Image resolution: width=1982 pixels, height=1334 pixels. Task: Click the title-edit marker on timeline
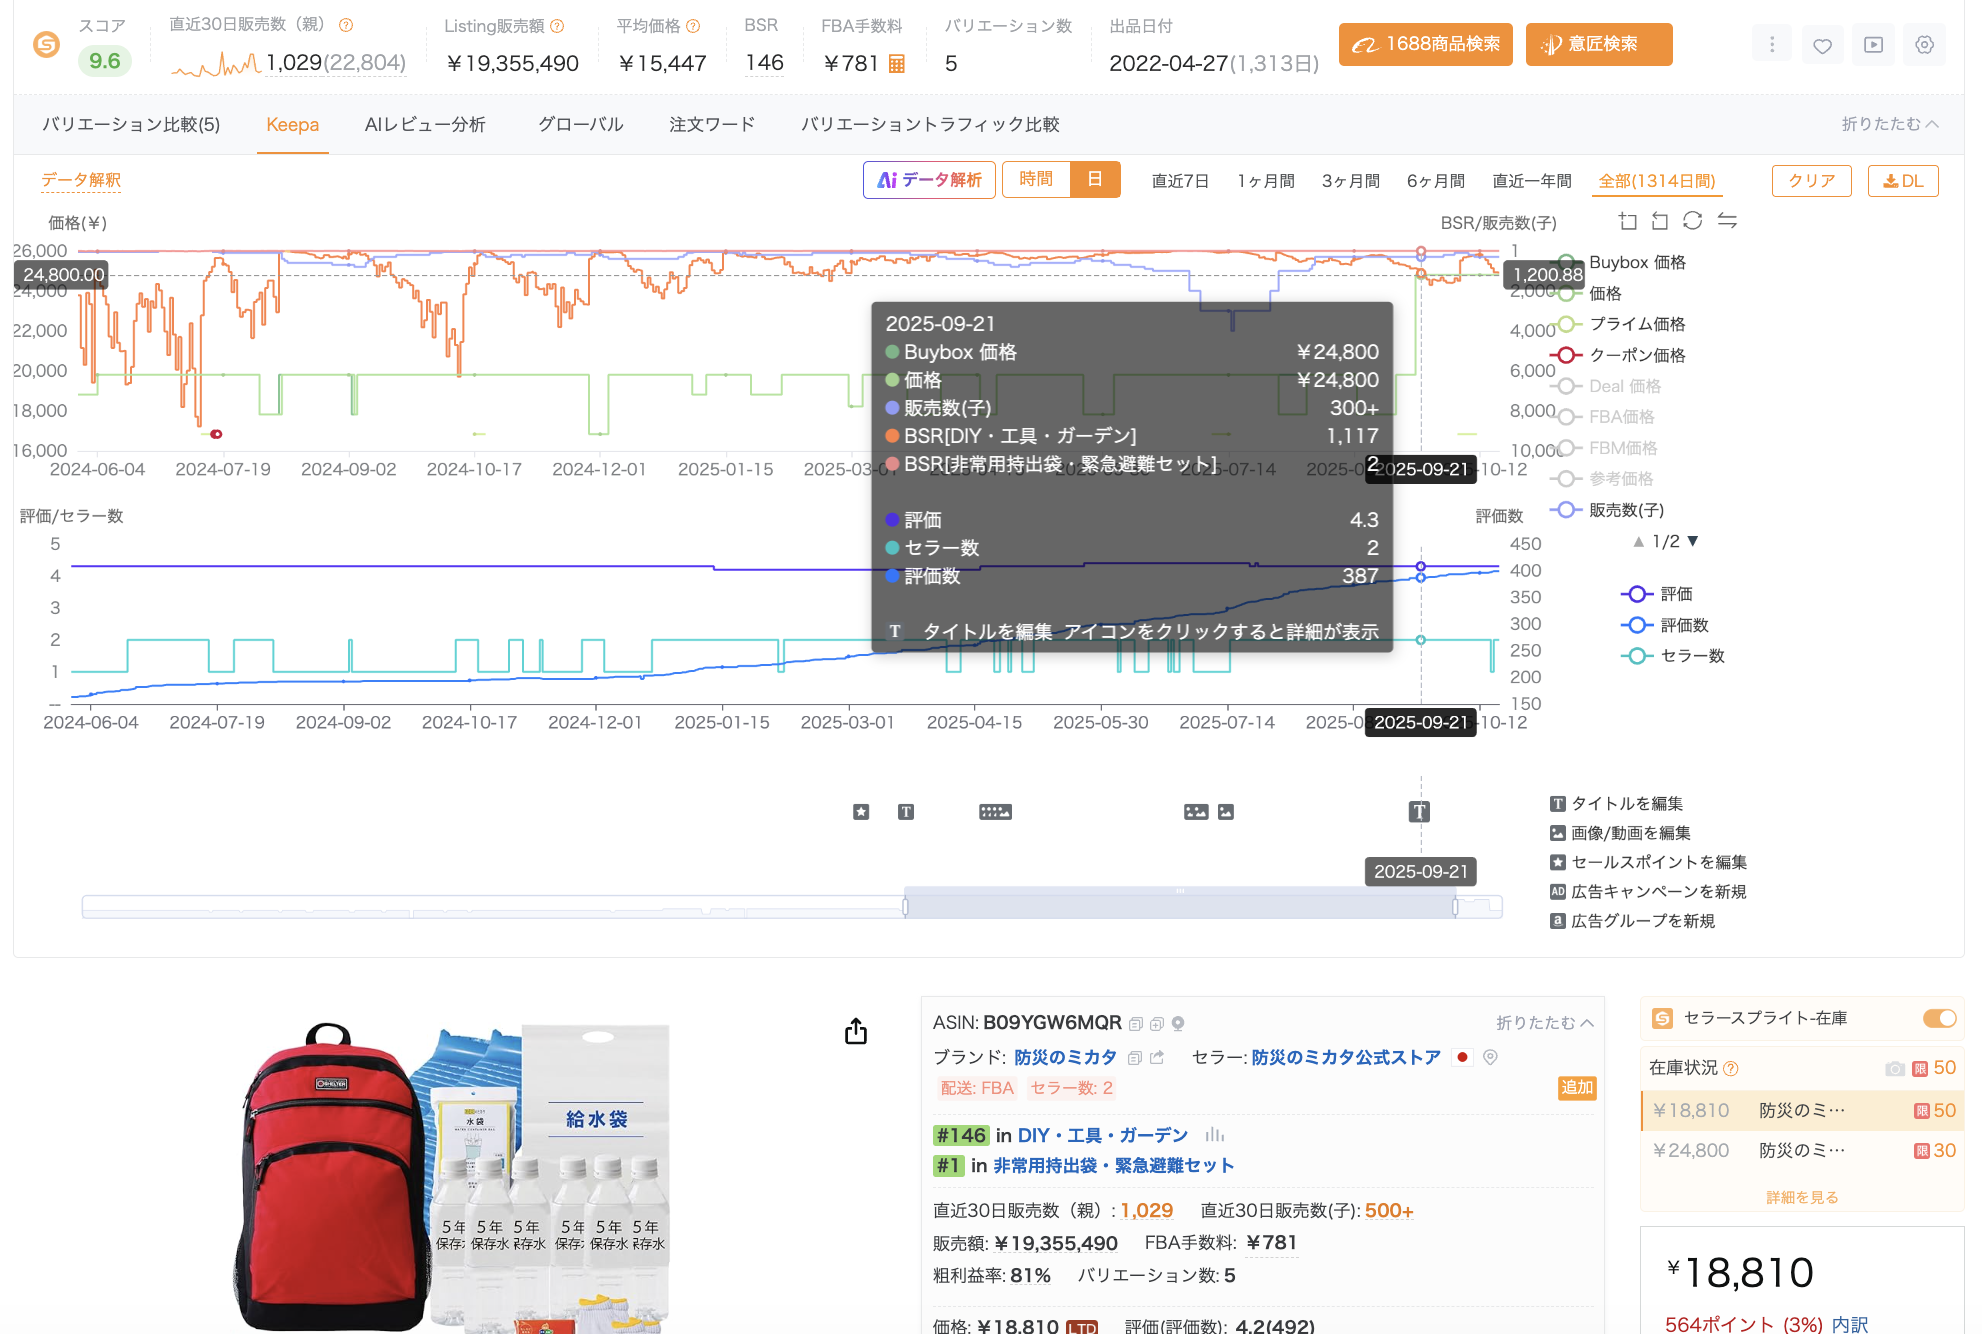pos(1419,812)
